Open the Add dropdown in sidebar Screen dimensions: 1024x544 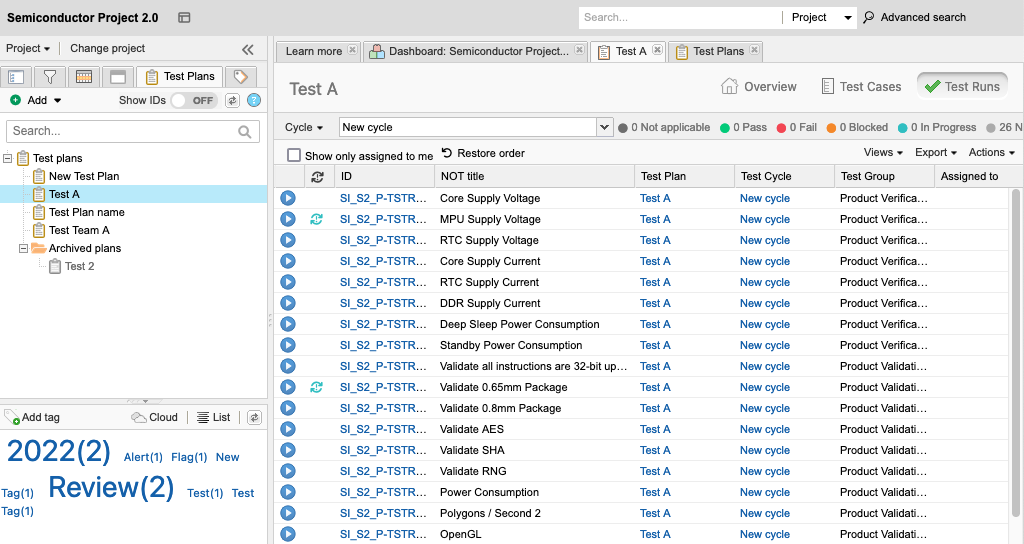coord(35,100)
